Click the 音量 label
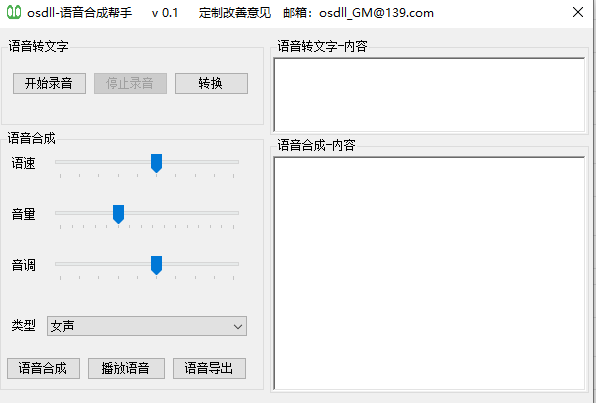596x403 pixels. pos(24,214)
